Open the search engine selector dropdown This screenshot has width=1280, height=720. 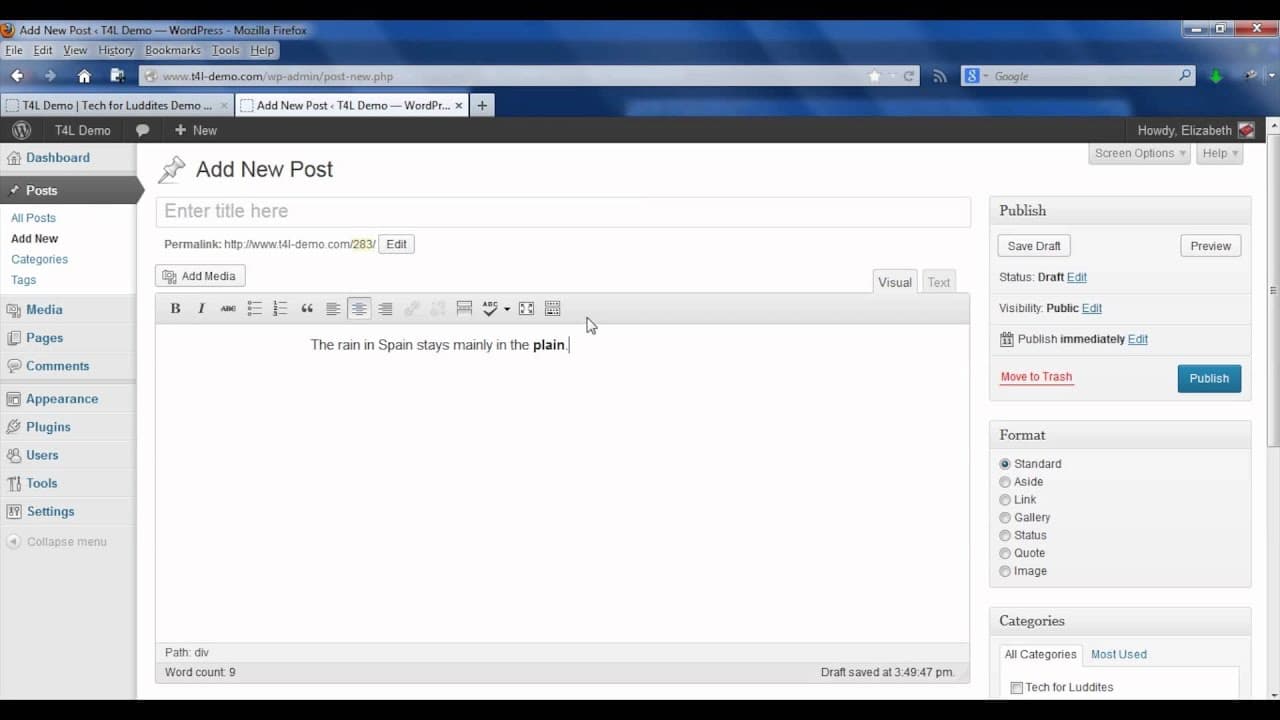click(977, 76)
